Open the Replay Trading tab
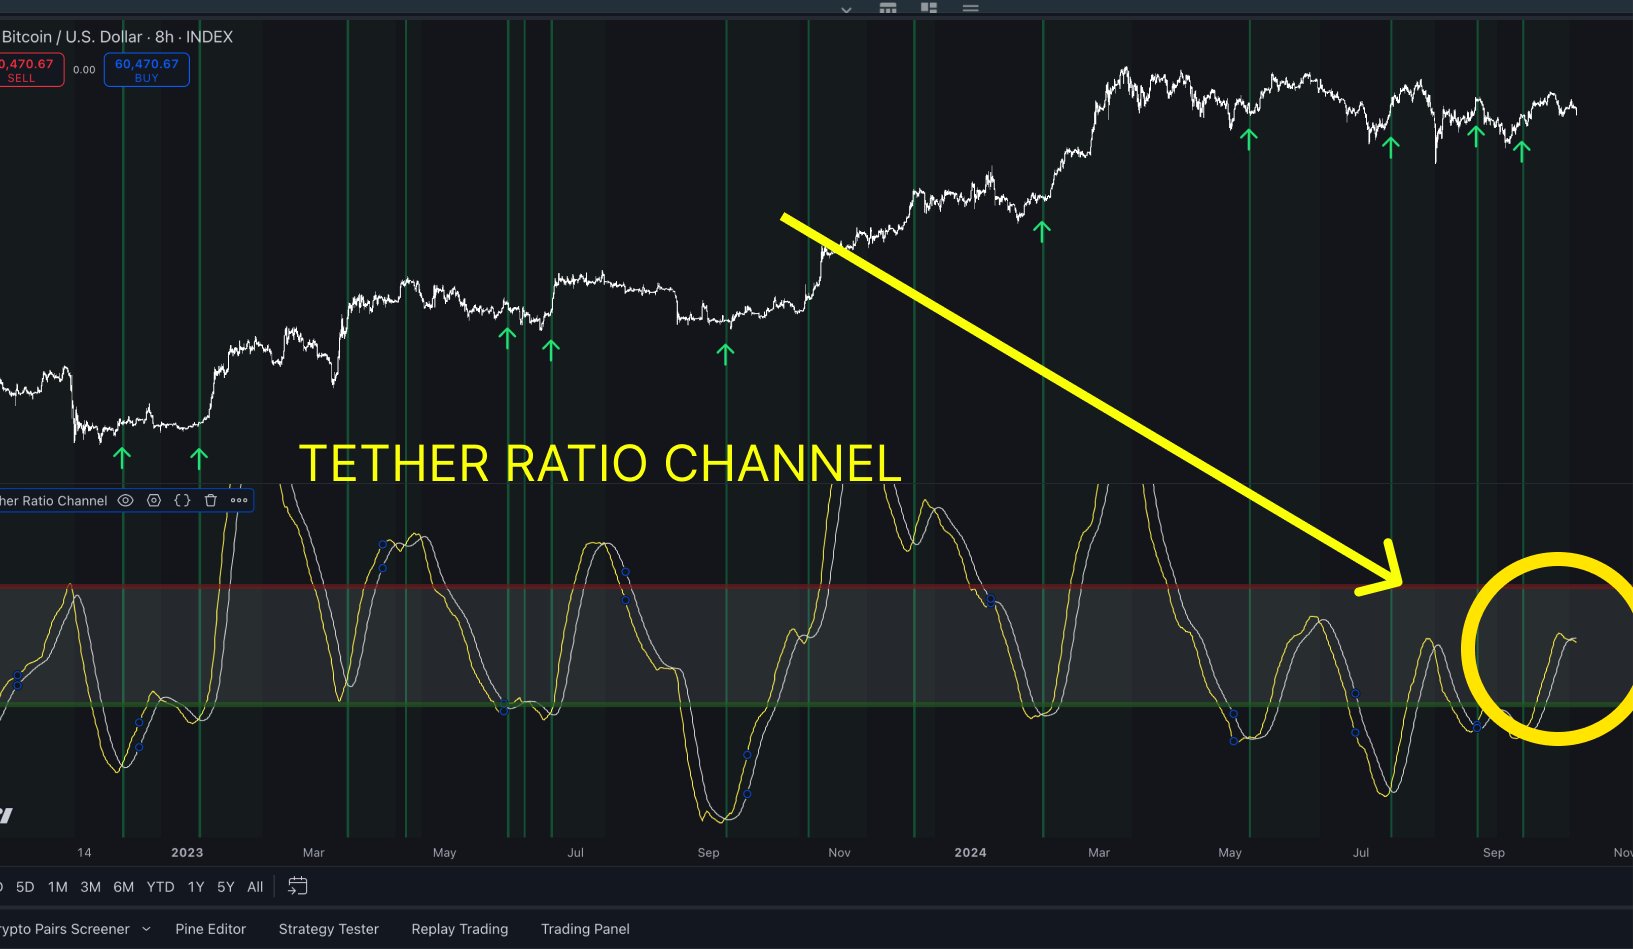This screenshot has width=1633, height=949. pos(459,929)
